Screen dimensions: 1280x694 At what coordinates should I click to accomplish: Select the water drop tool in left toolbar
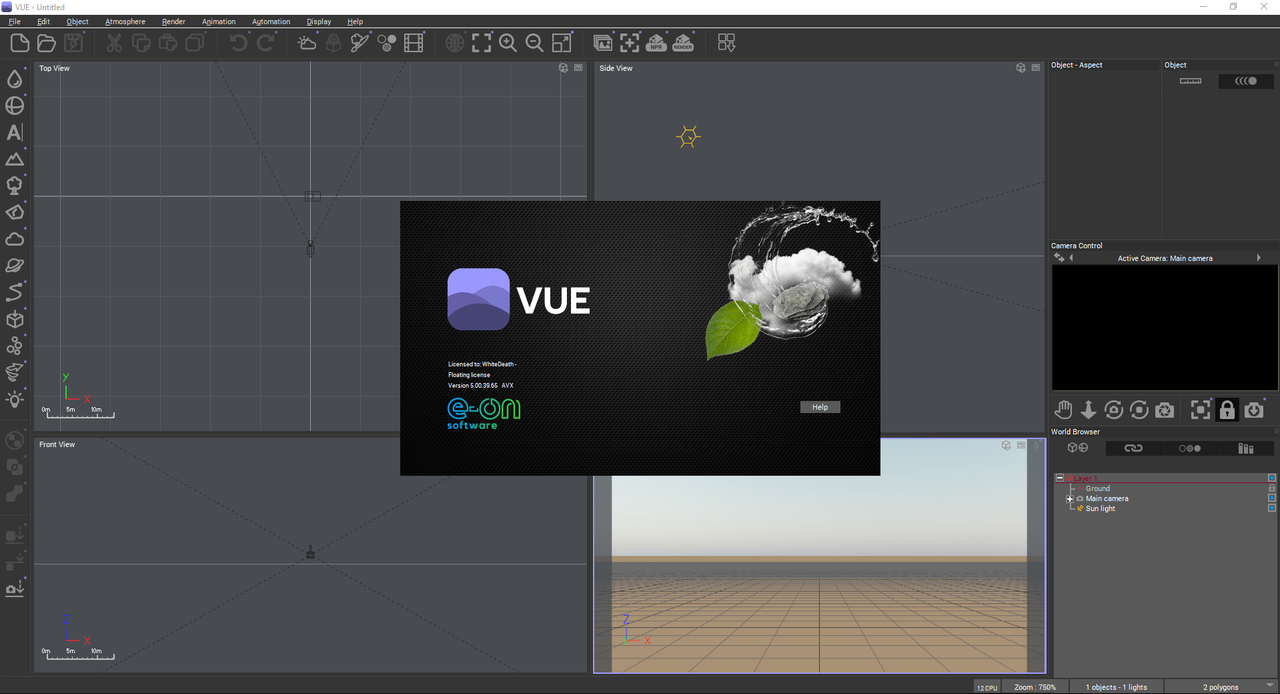(x=15, y=79)
